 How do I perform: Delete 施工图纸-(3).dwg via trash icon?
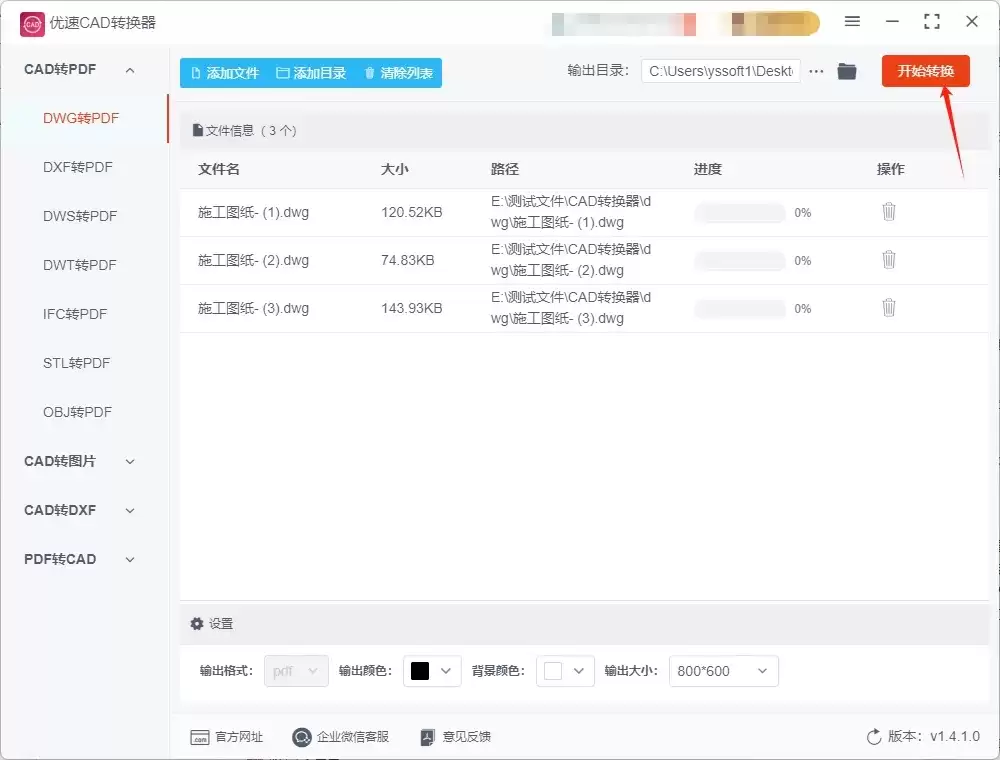coord(889,309)
